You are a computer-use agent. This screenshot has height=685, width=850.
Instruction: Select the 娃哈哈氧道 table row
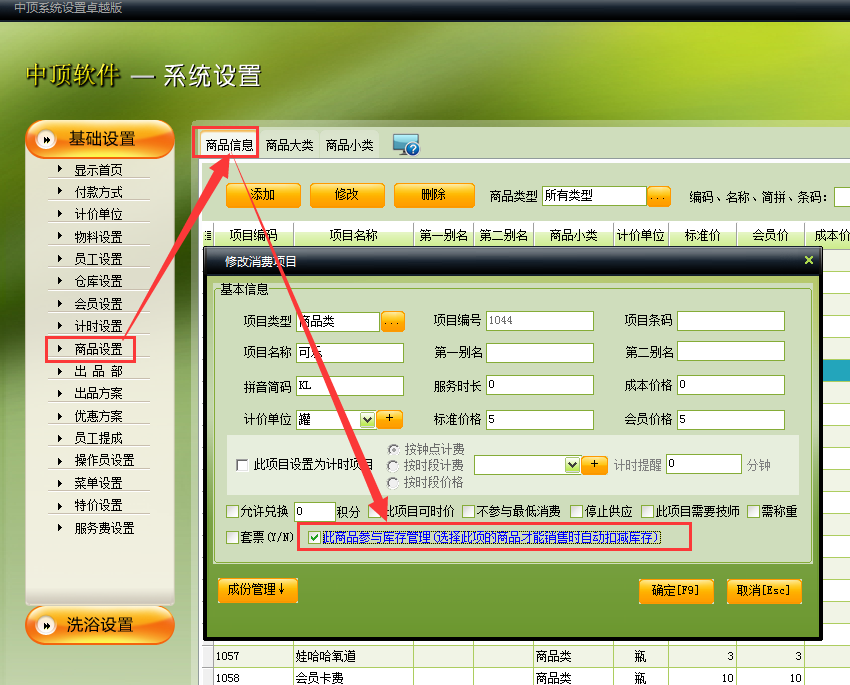click(x=526, y=656)
